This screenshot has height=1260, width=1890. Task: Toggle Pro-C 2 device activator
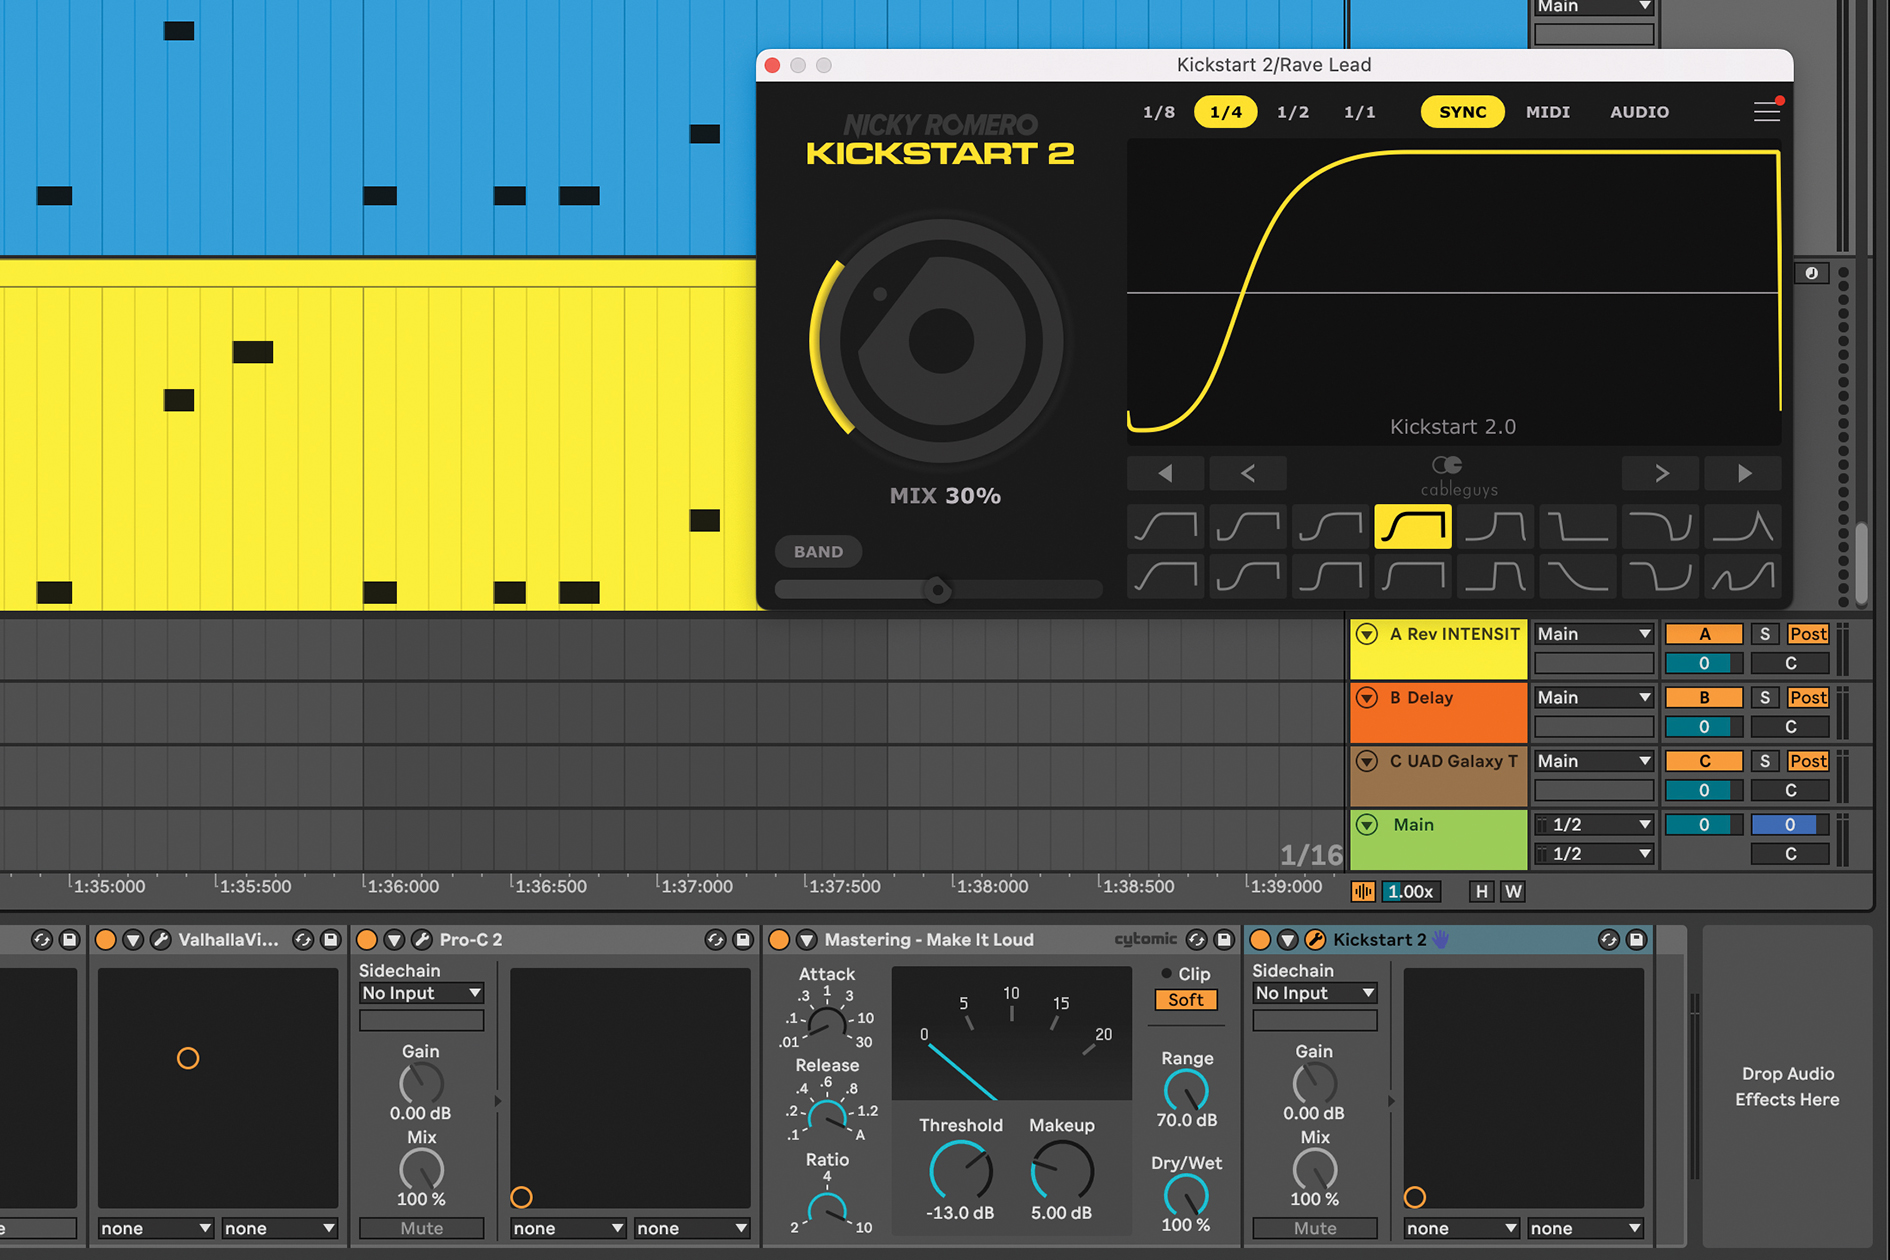pyautogui.click(x=367, y=939)
